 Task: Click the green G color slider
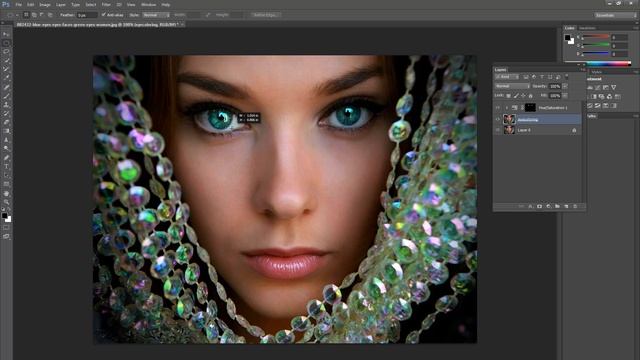(x=596, y=46)
